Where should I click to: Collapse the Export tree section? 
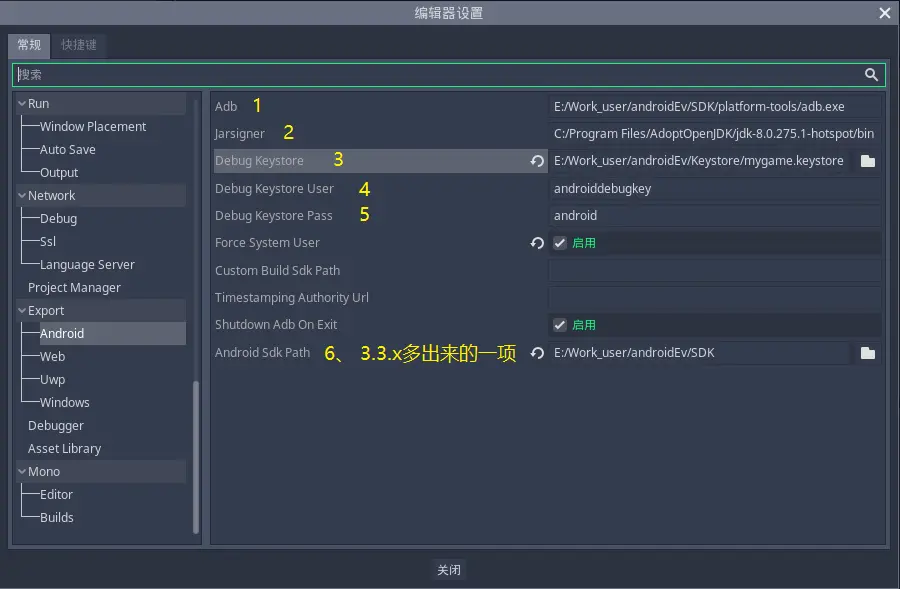22,311
